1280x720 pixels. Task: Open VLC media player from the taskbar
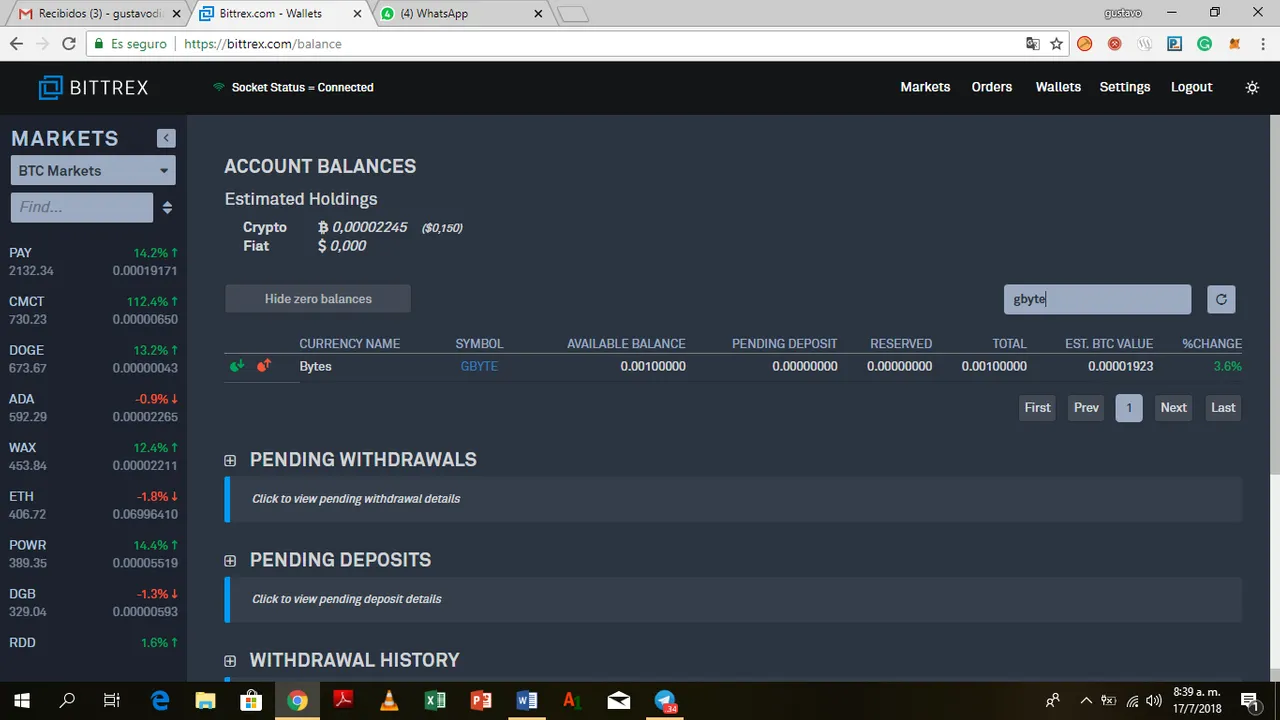pyautogui.click(x=389, y=700)
